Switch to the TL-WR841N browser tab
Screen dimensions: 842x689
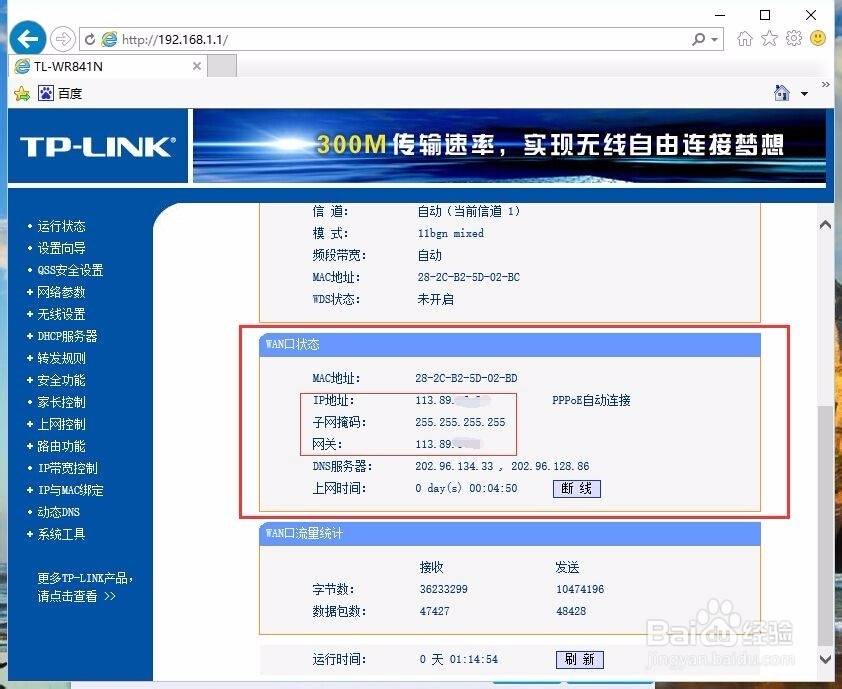pos(100,66)
